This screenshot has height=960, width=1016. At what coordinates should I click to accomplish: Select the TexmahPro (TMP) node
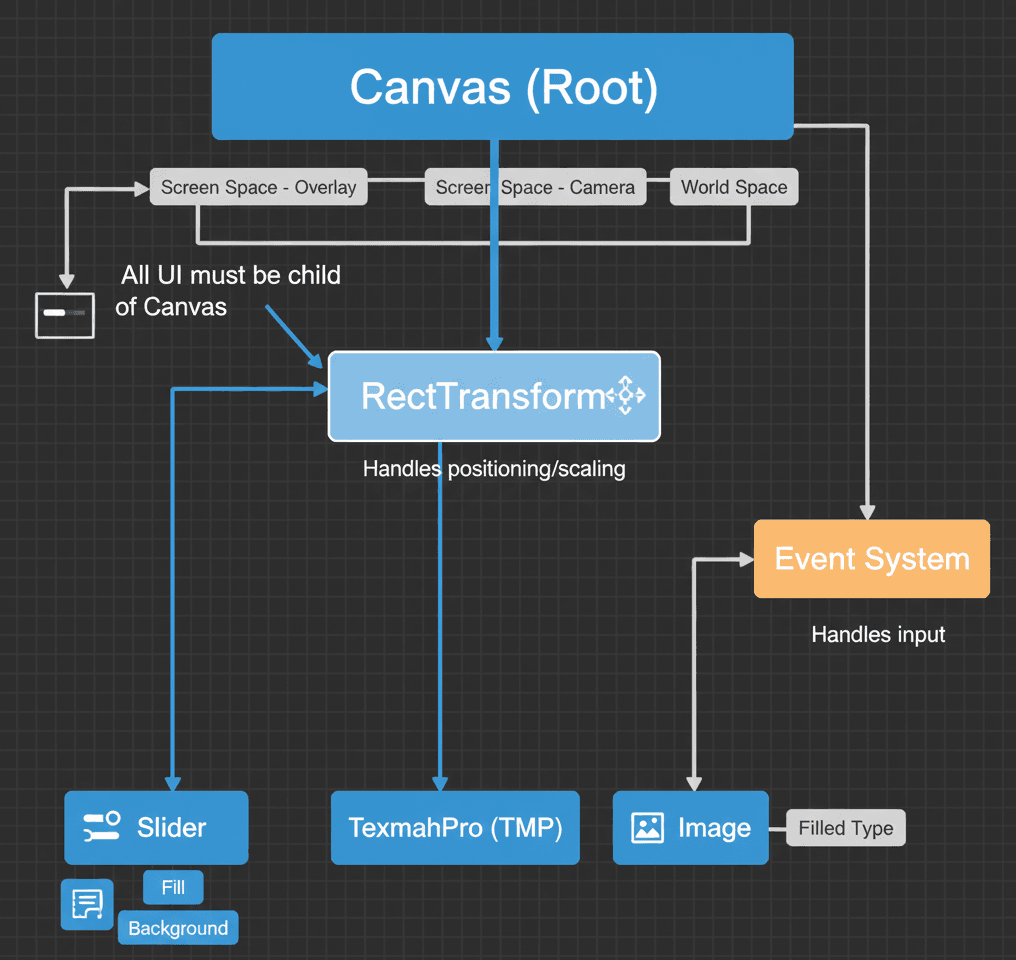pos(455,828)
